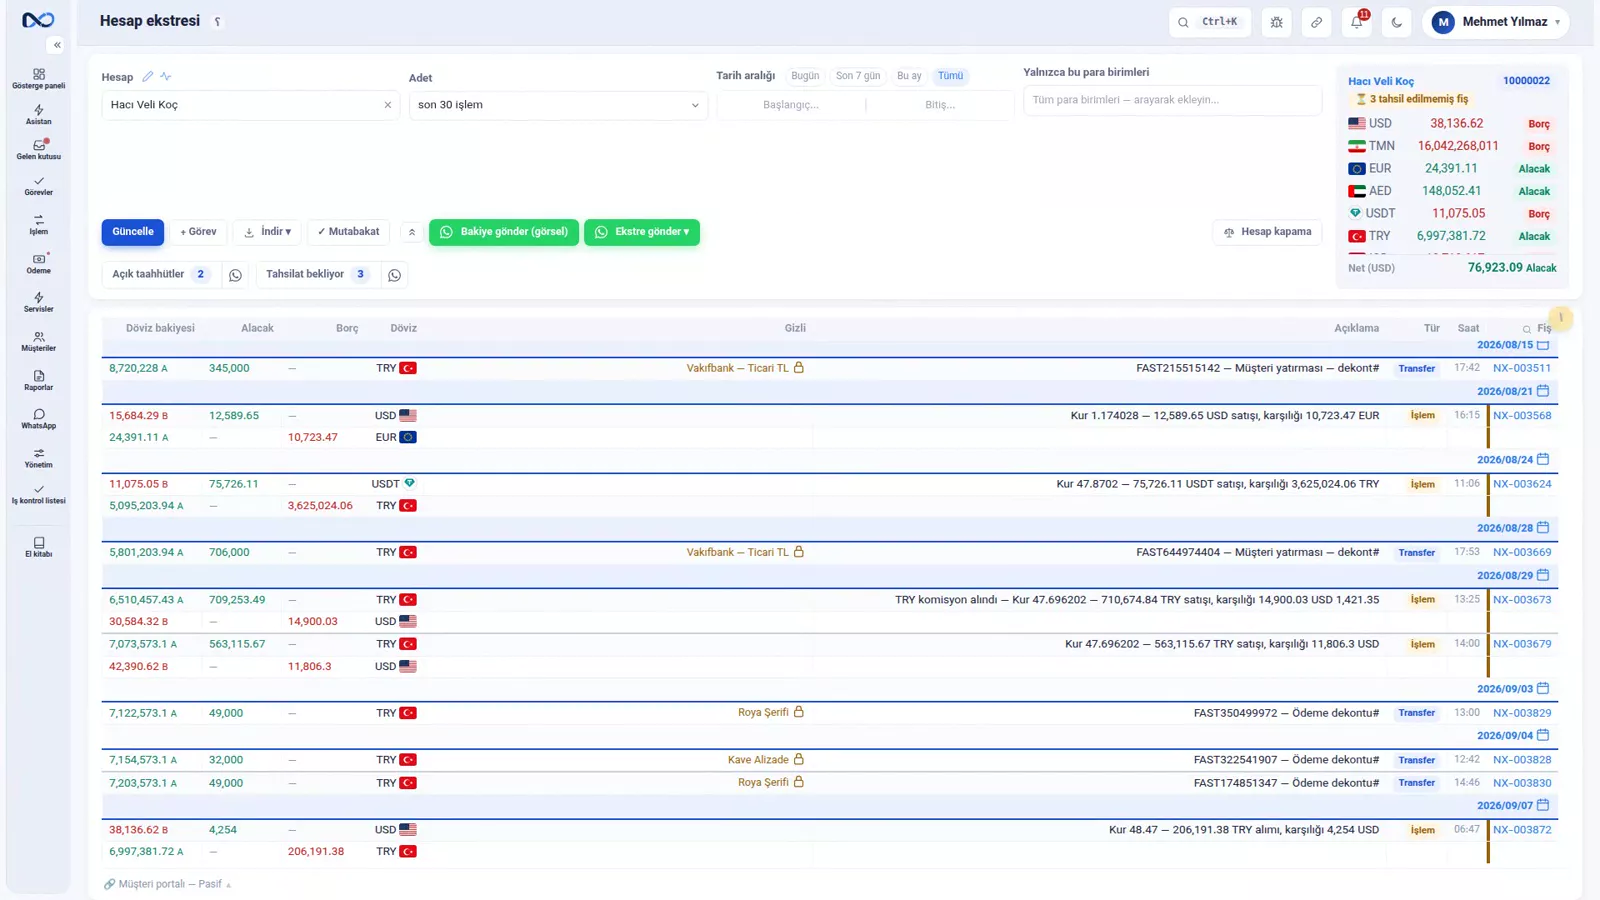Open receipt link NX-003872

click(1522, 830)
